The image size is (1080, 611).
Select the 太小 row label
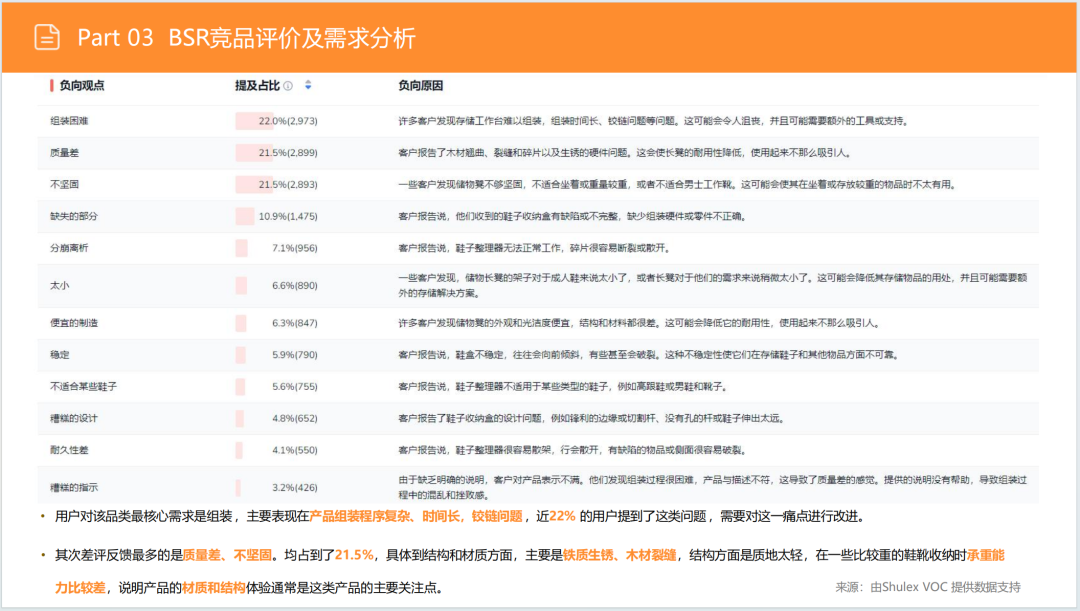59,285
